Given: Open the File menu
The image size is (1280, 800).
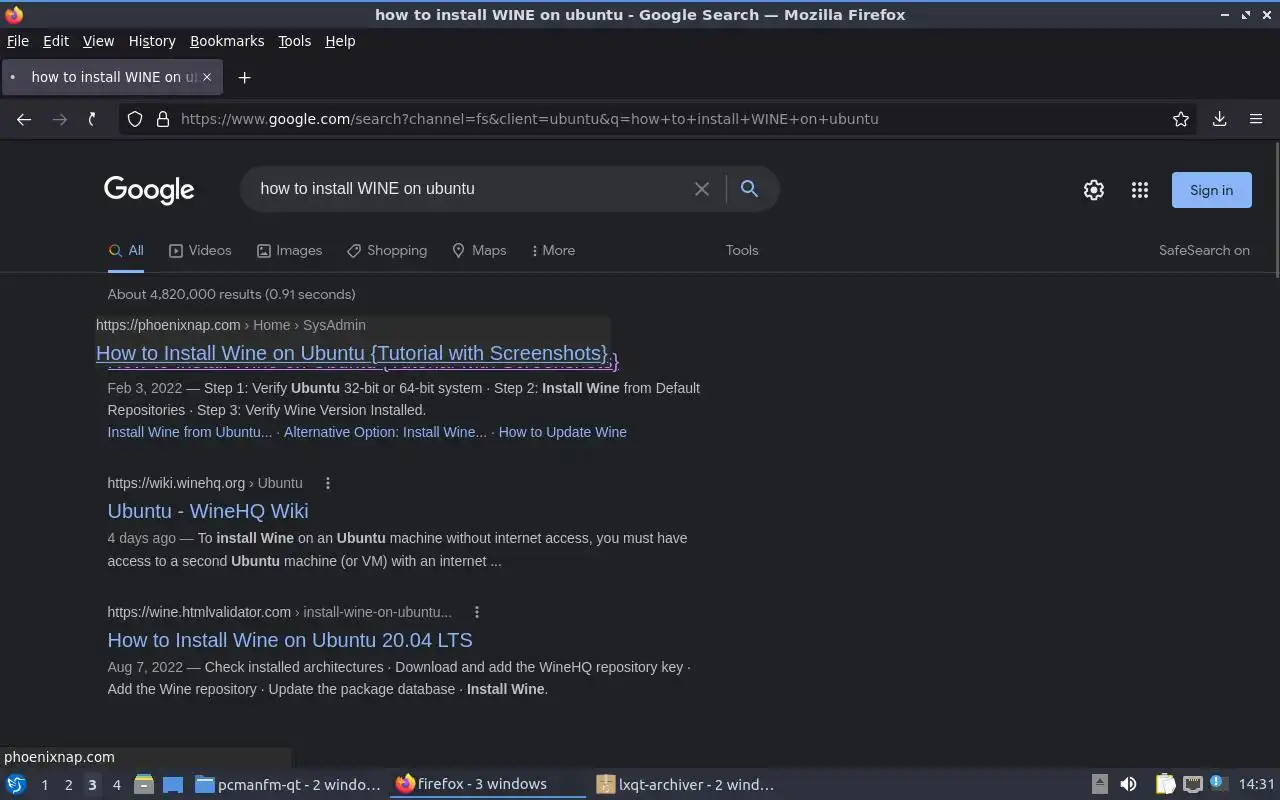Looking at the screenshot, I should [x=18, y=41].
